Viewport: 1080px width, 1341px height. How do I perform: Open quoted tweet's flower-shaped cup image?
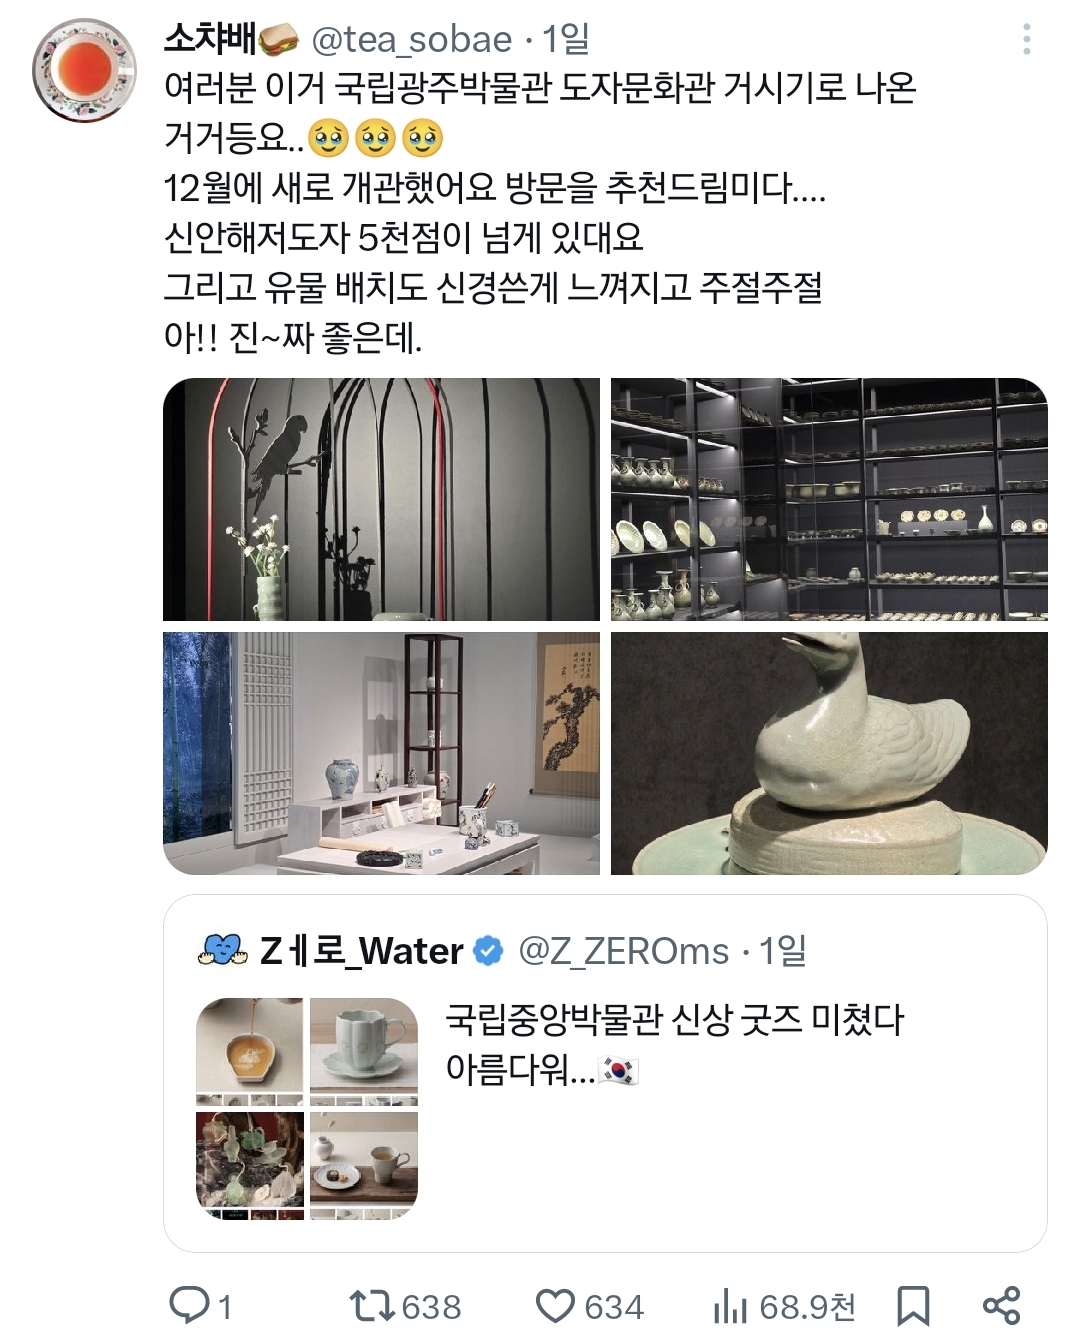pyautogui.click(x=364, y=1051)
